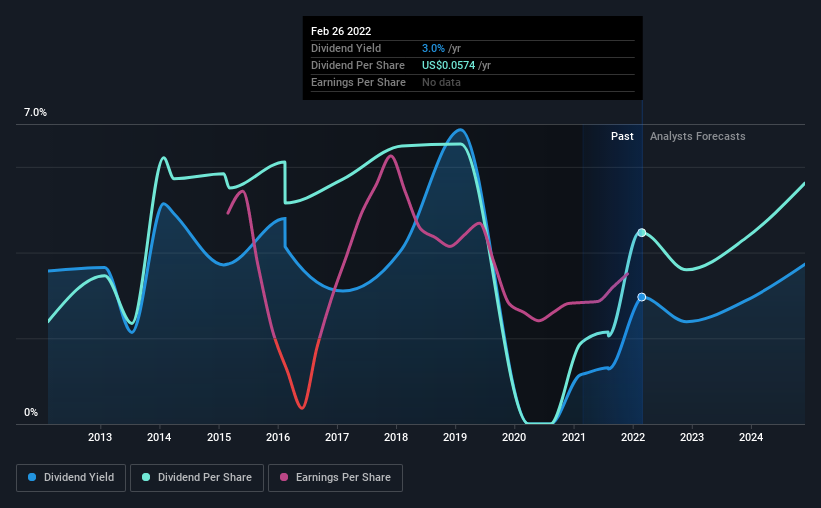Toggle the Dividend Per Share legend button
Viewport: 821px width, 508px height.
(x=197, y=478)
